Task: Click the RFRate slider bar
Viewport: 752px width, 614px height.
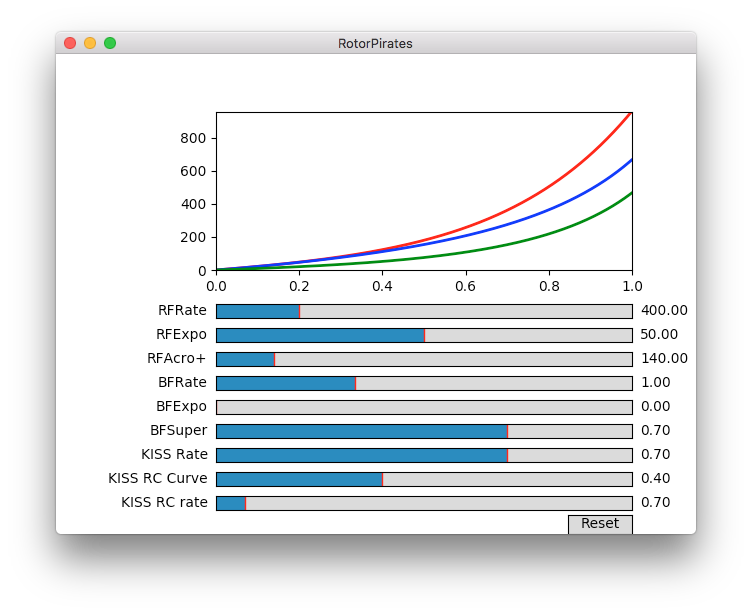Action: (424, 311)
